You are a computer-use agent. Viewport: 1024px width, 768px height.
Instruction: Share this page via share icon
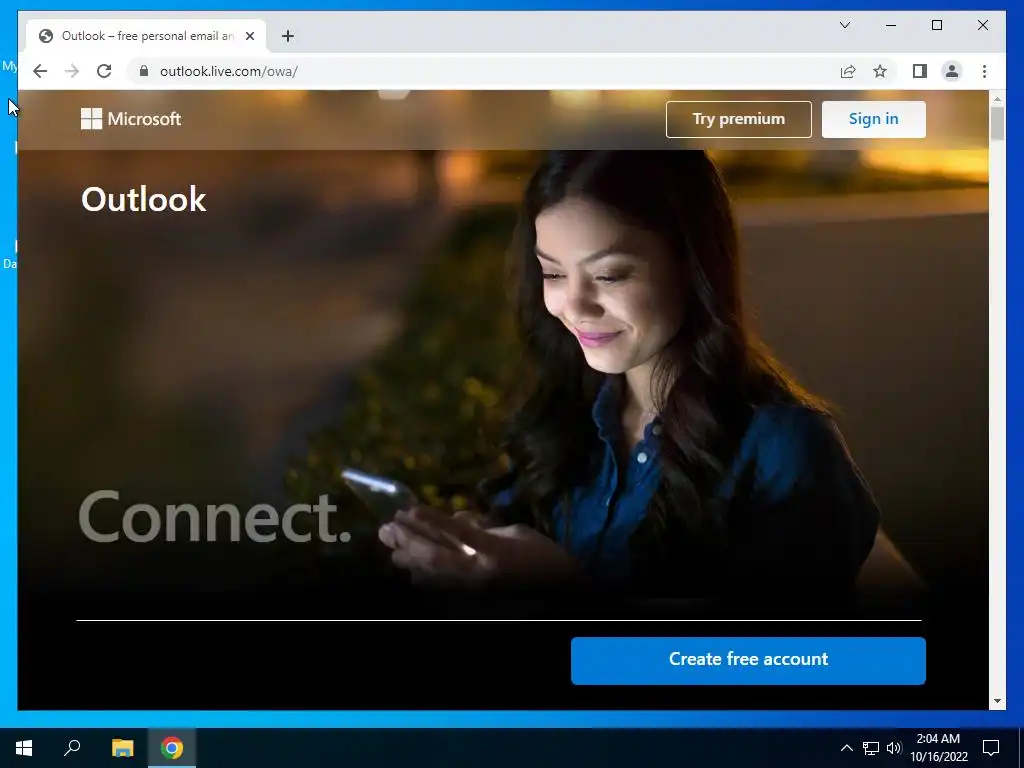(x=848, y=71)
